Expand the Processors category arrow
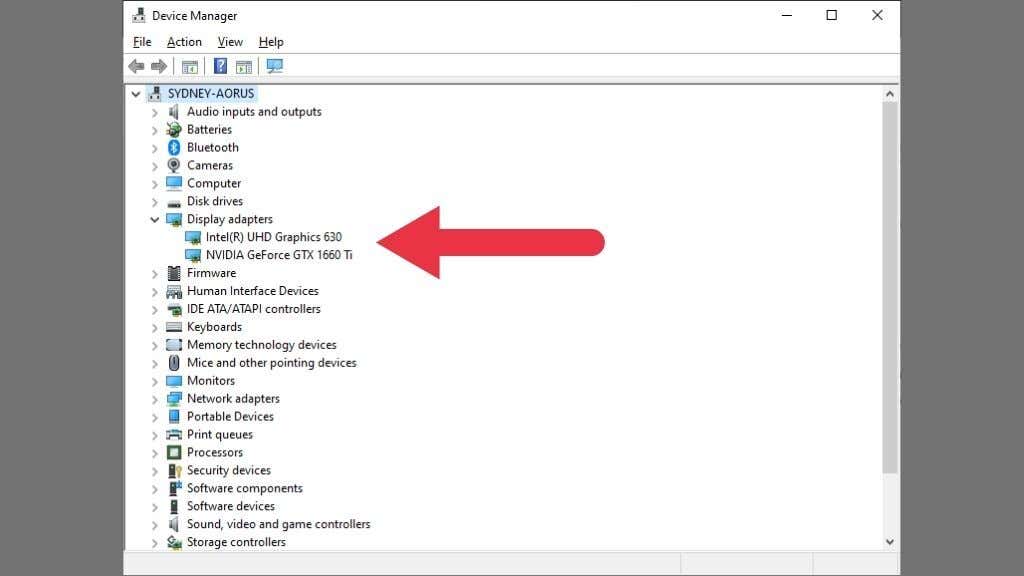 [155, 453]
